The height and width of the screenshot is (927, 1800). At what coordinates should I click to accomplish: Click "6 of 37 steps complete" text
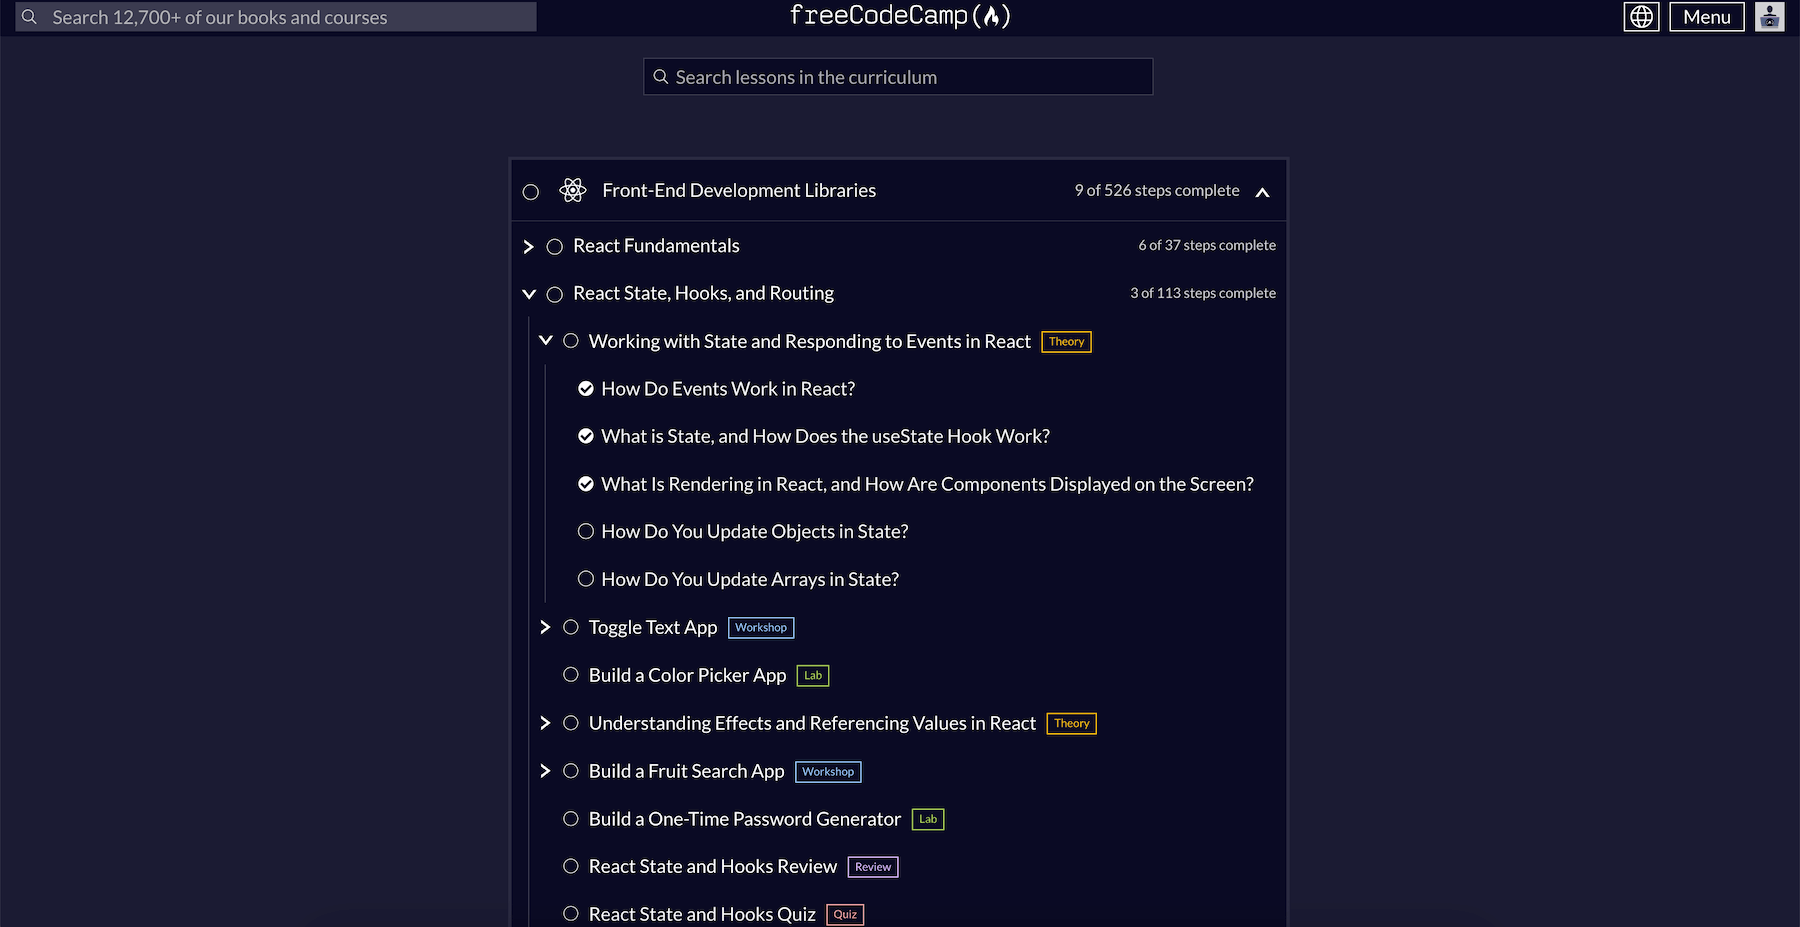(1207, 245)
